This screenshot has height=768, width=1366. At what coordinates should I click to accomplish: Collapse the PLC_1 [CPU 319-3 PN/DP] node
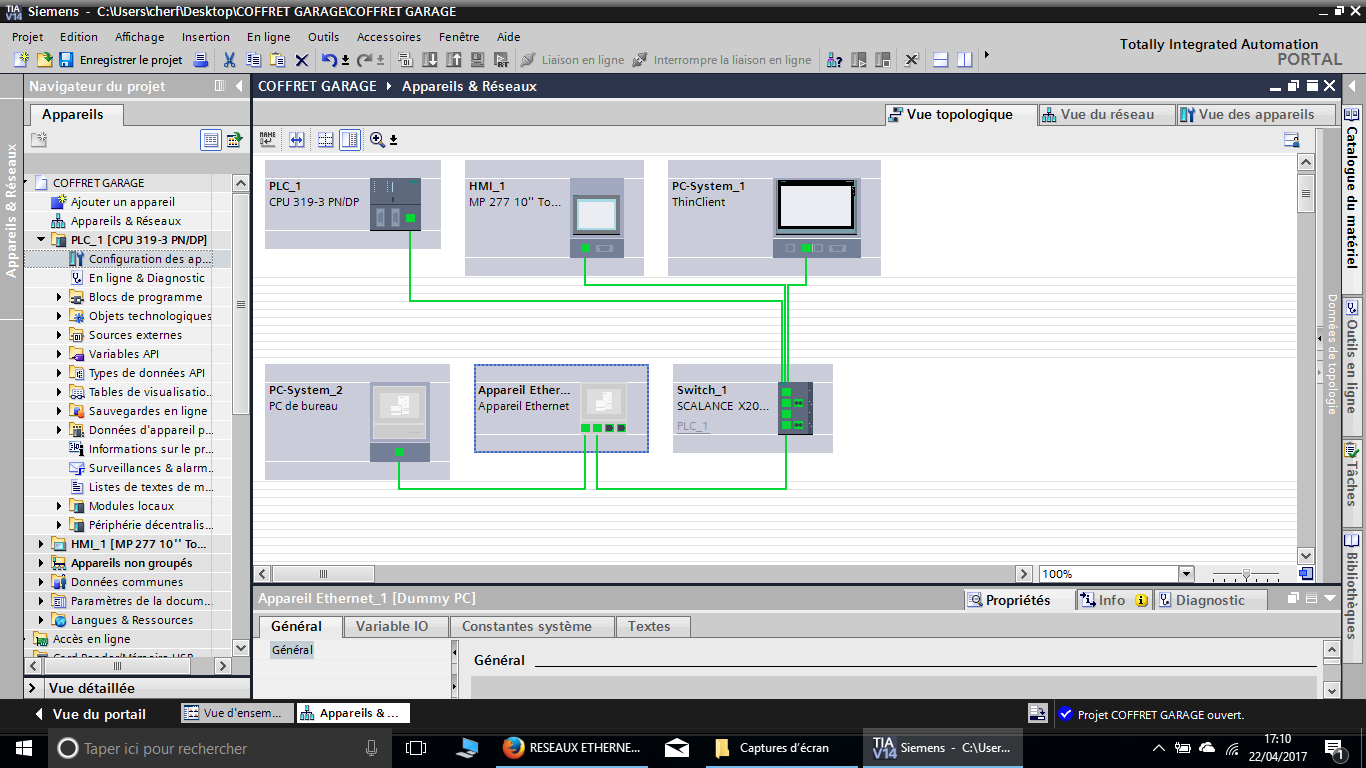coord(41,240)
